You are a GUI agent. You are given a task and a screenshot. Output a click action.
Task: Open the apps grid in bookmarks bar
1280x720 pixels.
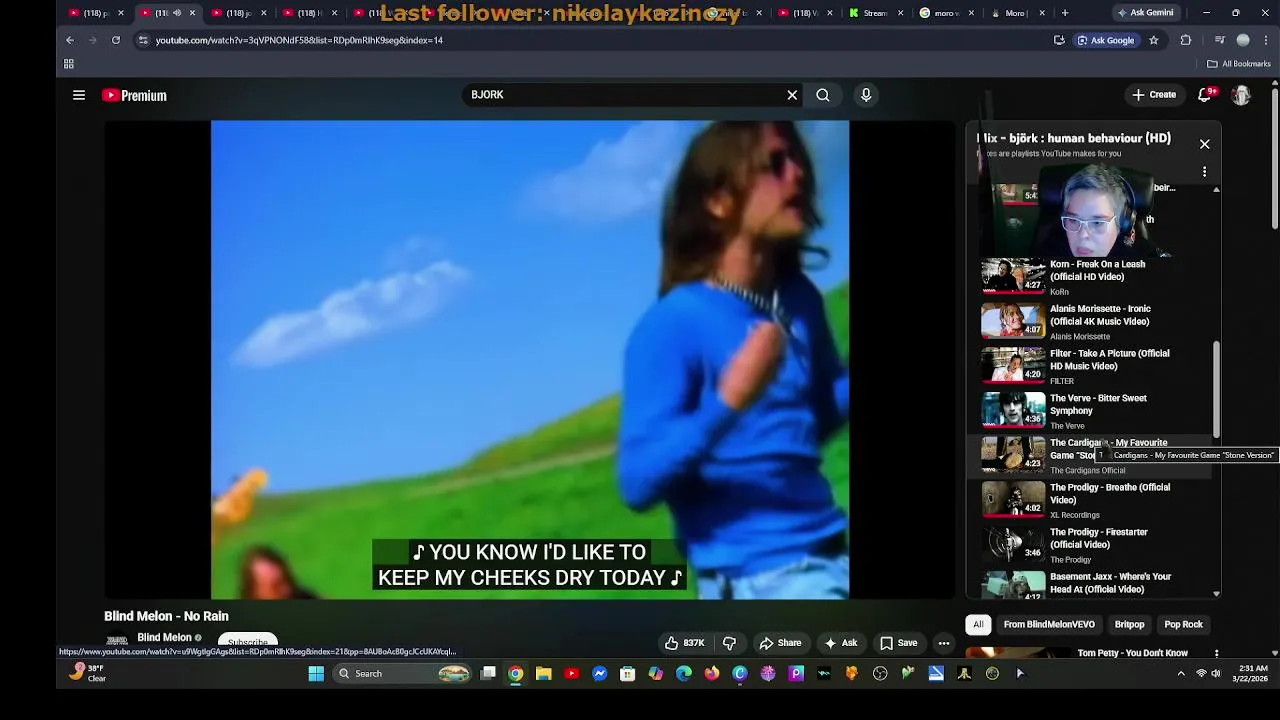click(69, 64)
